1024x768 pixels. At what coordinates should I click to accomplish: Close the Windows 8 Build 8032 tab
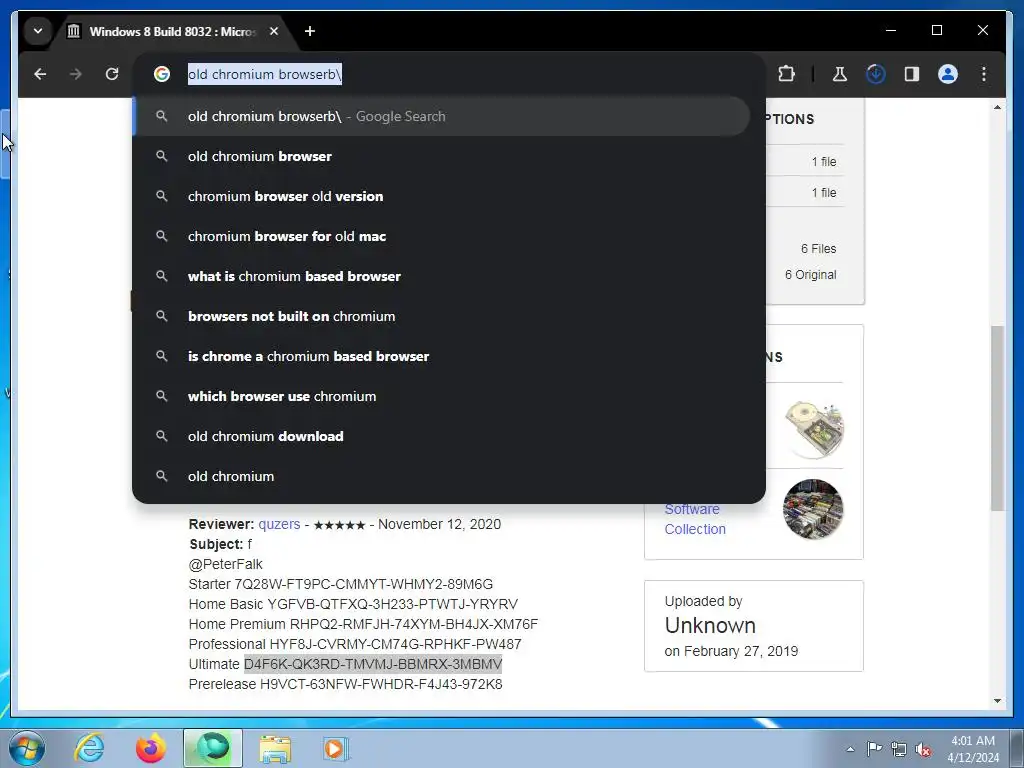[x=274, y=31]
